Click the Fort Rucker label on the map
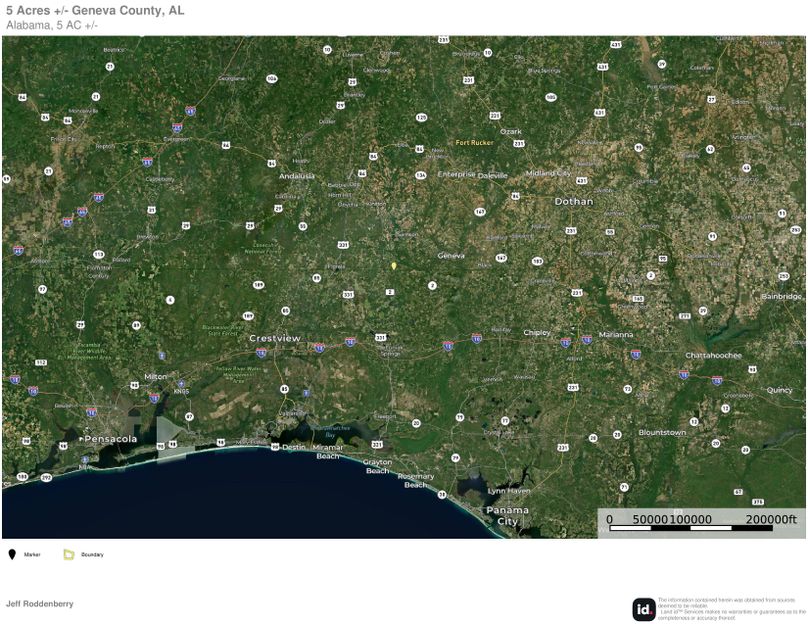 (475, 142)
